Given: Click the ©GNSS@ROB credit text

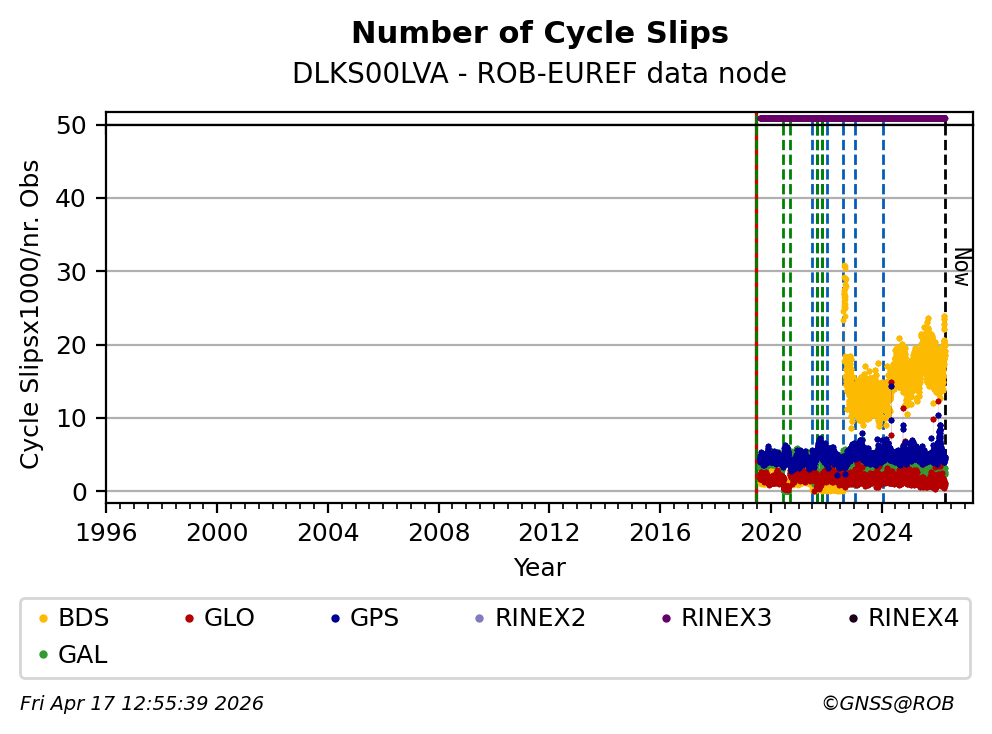Looking at the screenshot, I should [x=888, y=704].
